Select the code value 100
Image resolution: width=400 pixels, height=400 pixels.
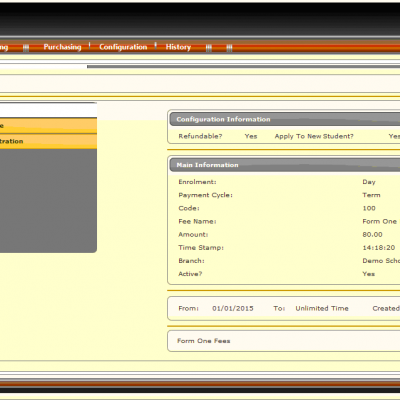pos(369,208)
